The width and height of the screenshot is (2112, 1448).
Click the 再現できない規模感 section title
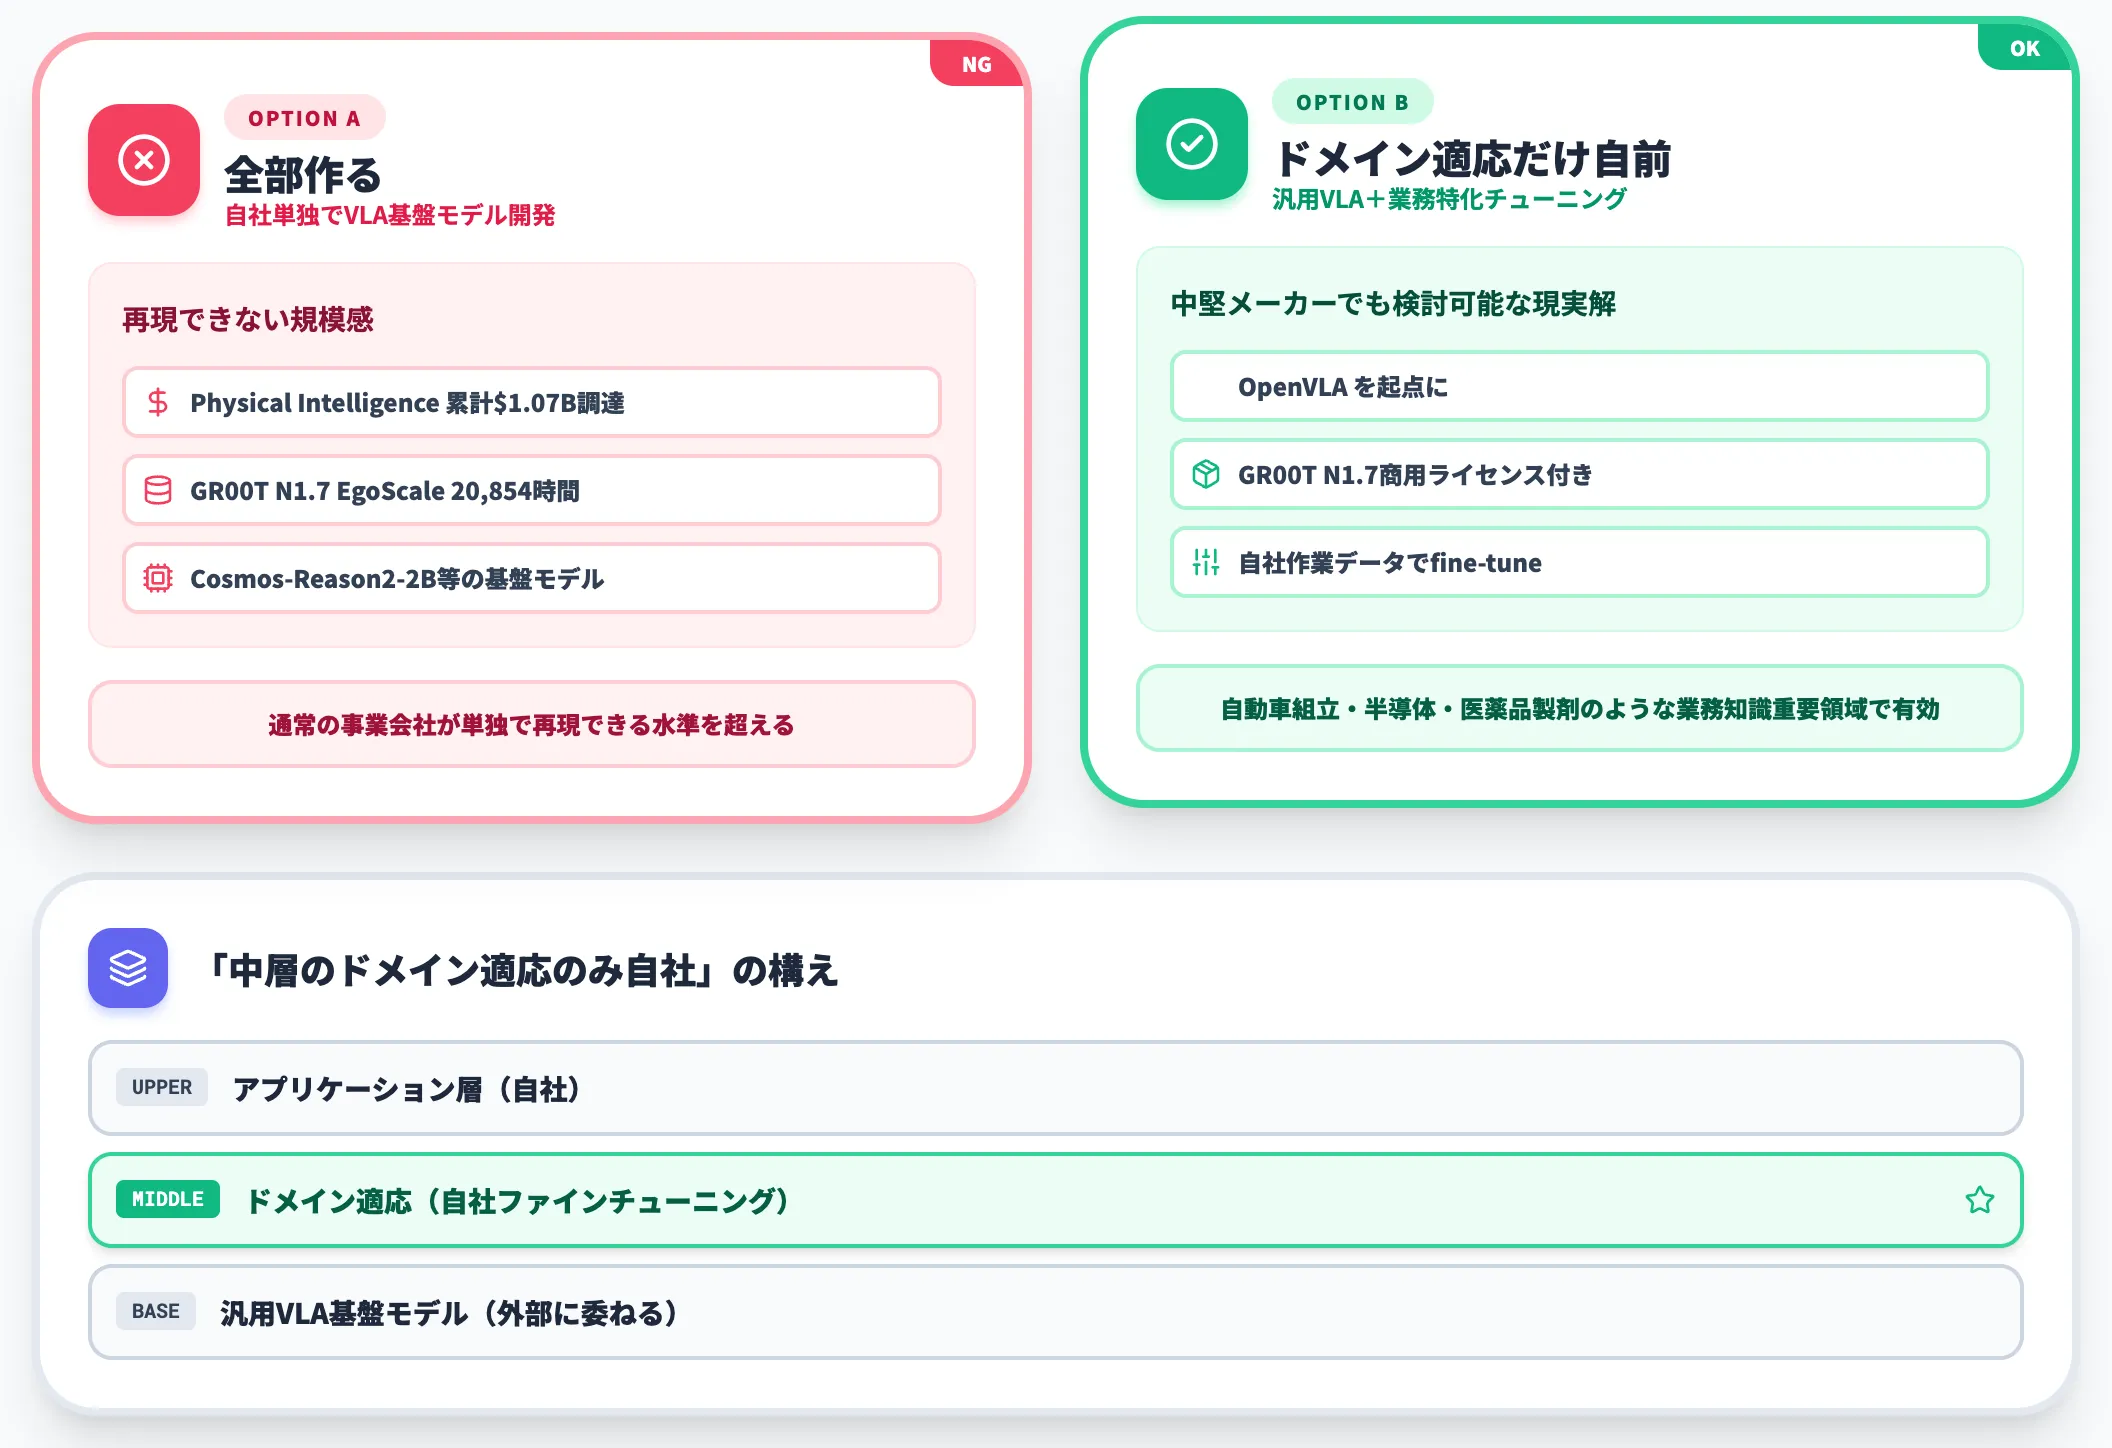(248, 319)
